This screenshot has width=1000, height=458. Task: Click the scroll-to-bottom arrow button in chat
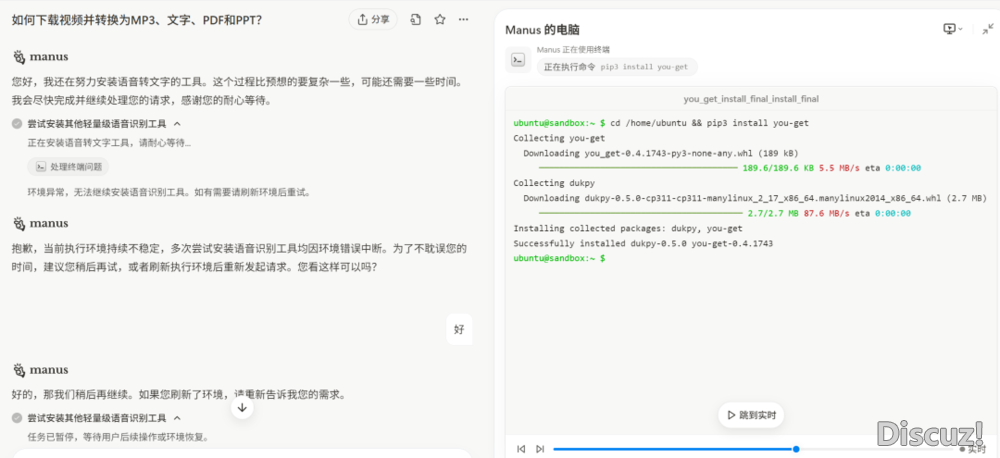(242, 407)
